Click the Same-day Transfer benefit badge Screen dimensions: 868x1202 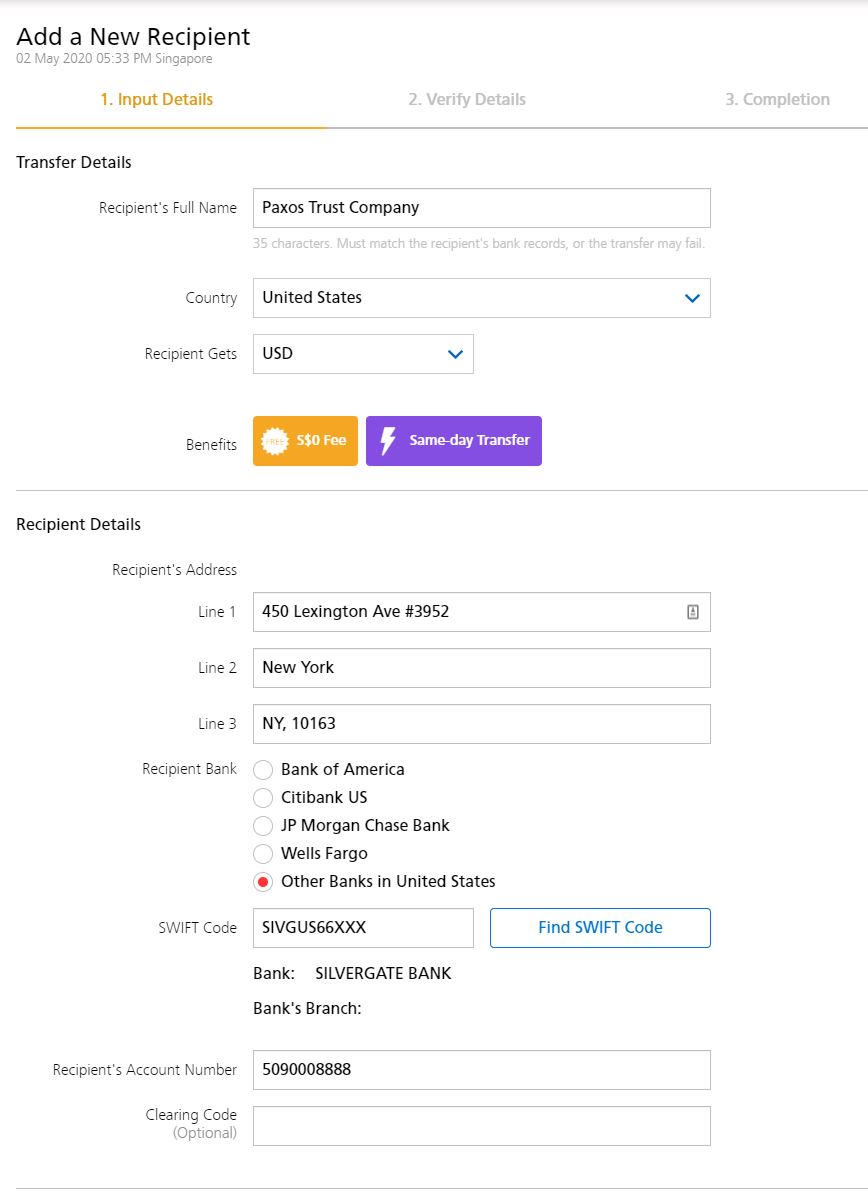pyautogui.click(x=454, y=441)
